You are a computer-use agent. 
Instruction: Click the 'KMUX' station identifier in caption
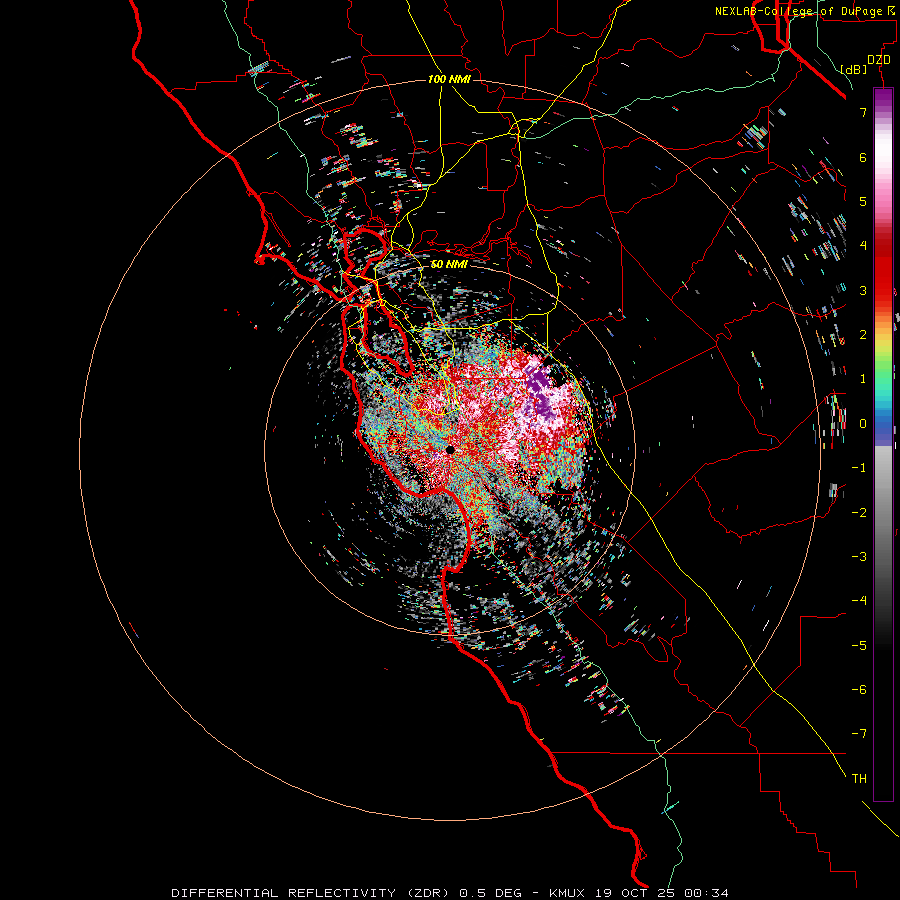(567, 893)
